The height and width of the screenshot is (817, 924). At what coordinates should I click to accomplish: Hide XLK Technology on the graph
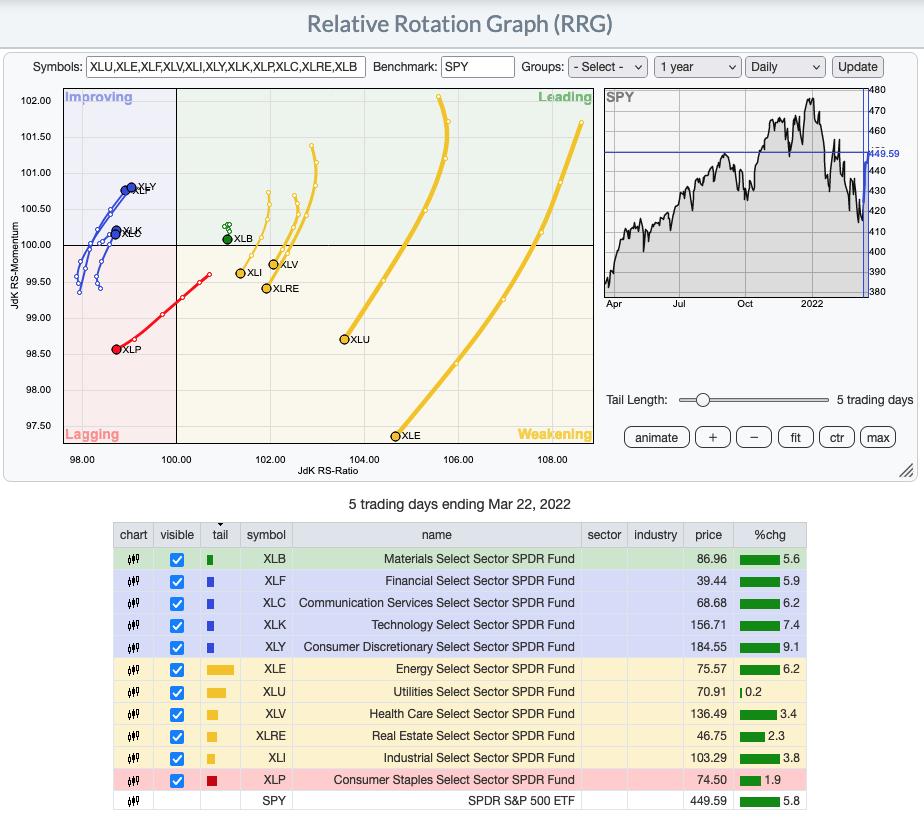177,625
